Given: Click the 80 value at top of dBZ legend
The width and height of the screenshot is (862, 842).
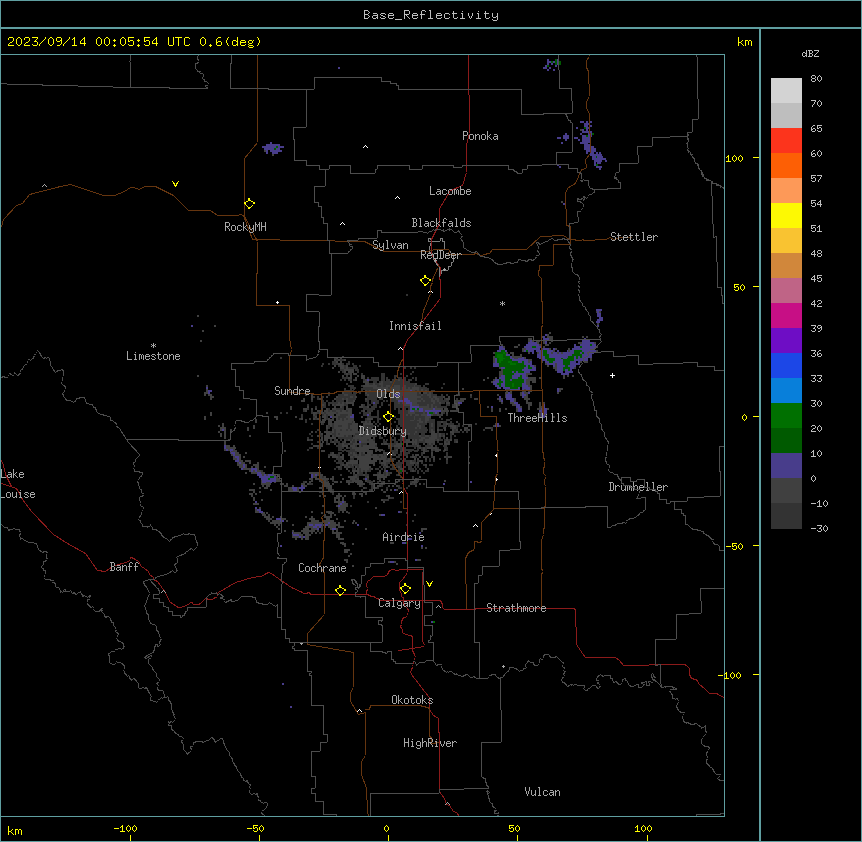Looking at the screenshot, I should pos(816,79).
